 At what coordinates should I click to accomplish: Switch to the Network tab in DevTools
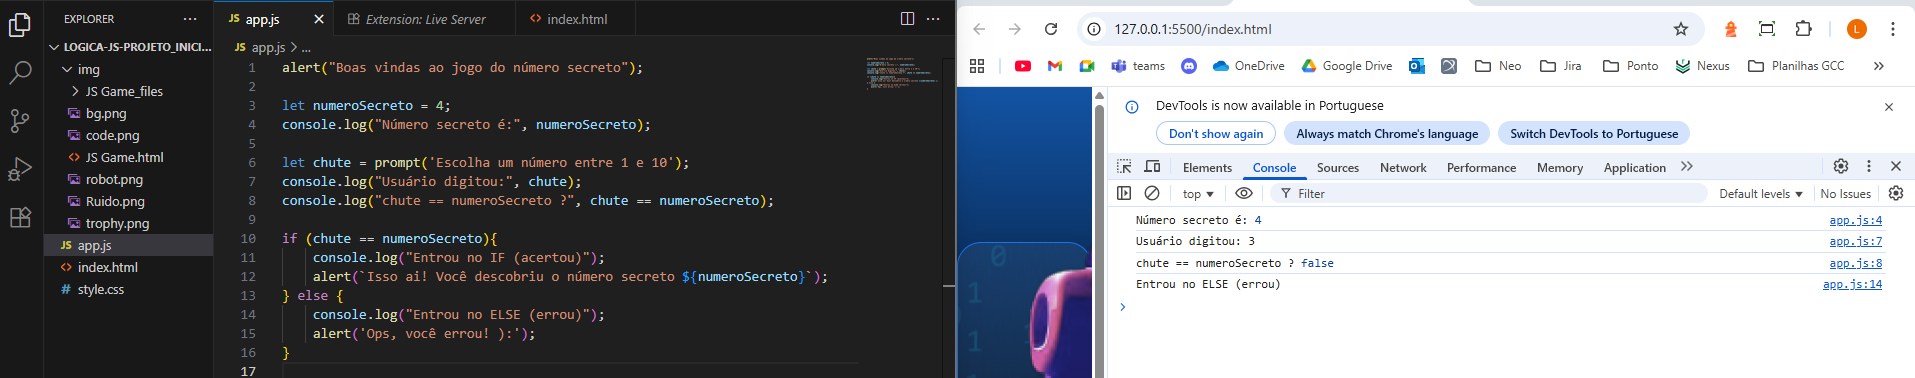(x=1403, y=168)
